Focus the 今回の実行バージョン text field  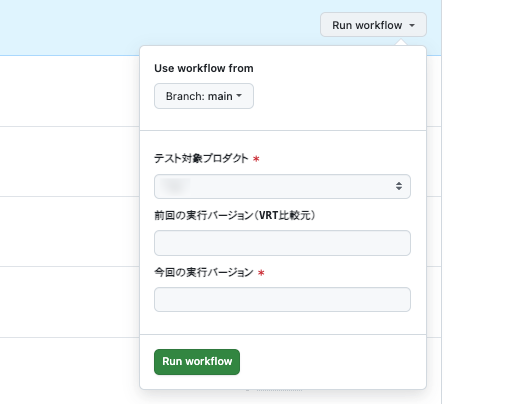pyautogui.click(x=282, y=300)
